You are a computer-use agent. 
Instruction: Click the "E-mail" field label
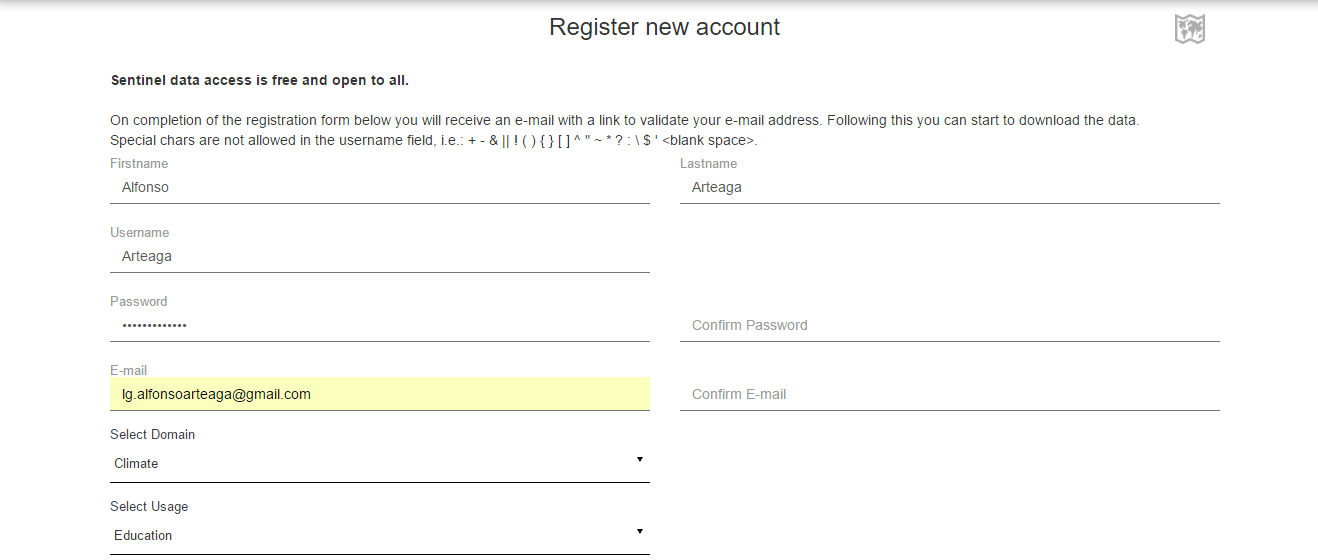pyautogui.click(x=129, y=370)
